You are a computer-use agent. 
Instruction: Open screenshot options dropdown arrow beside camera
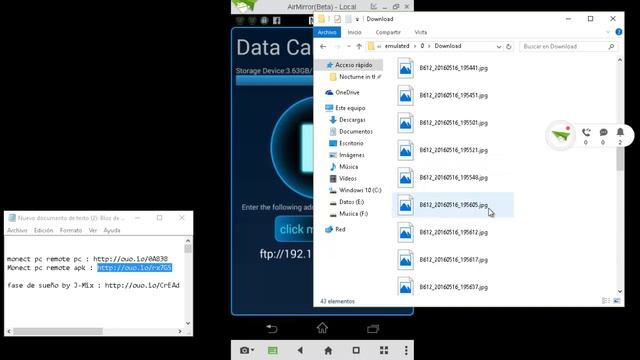253,350
